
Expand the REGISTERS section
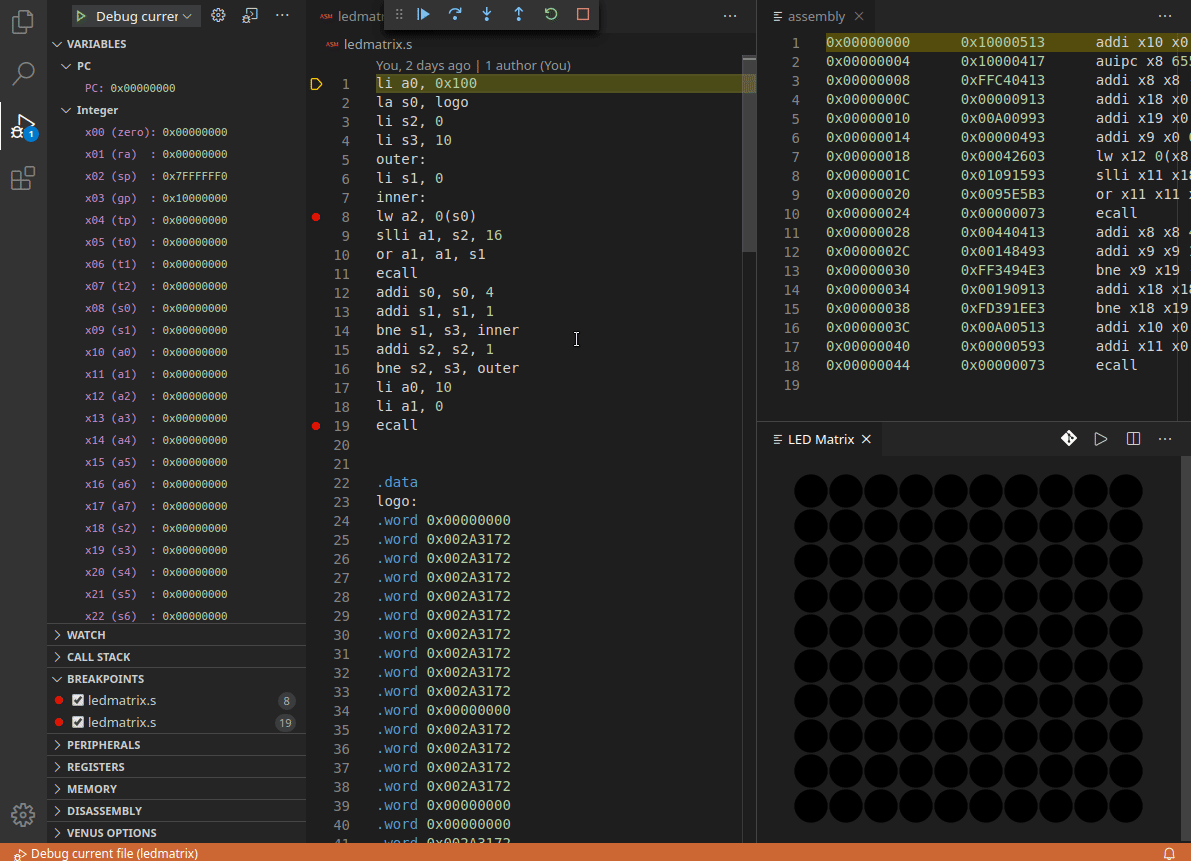point(176,767)
